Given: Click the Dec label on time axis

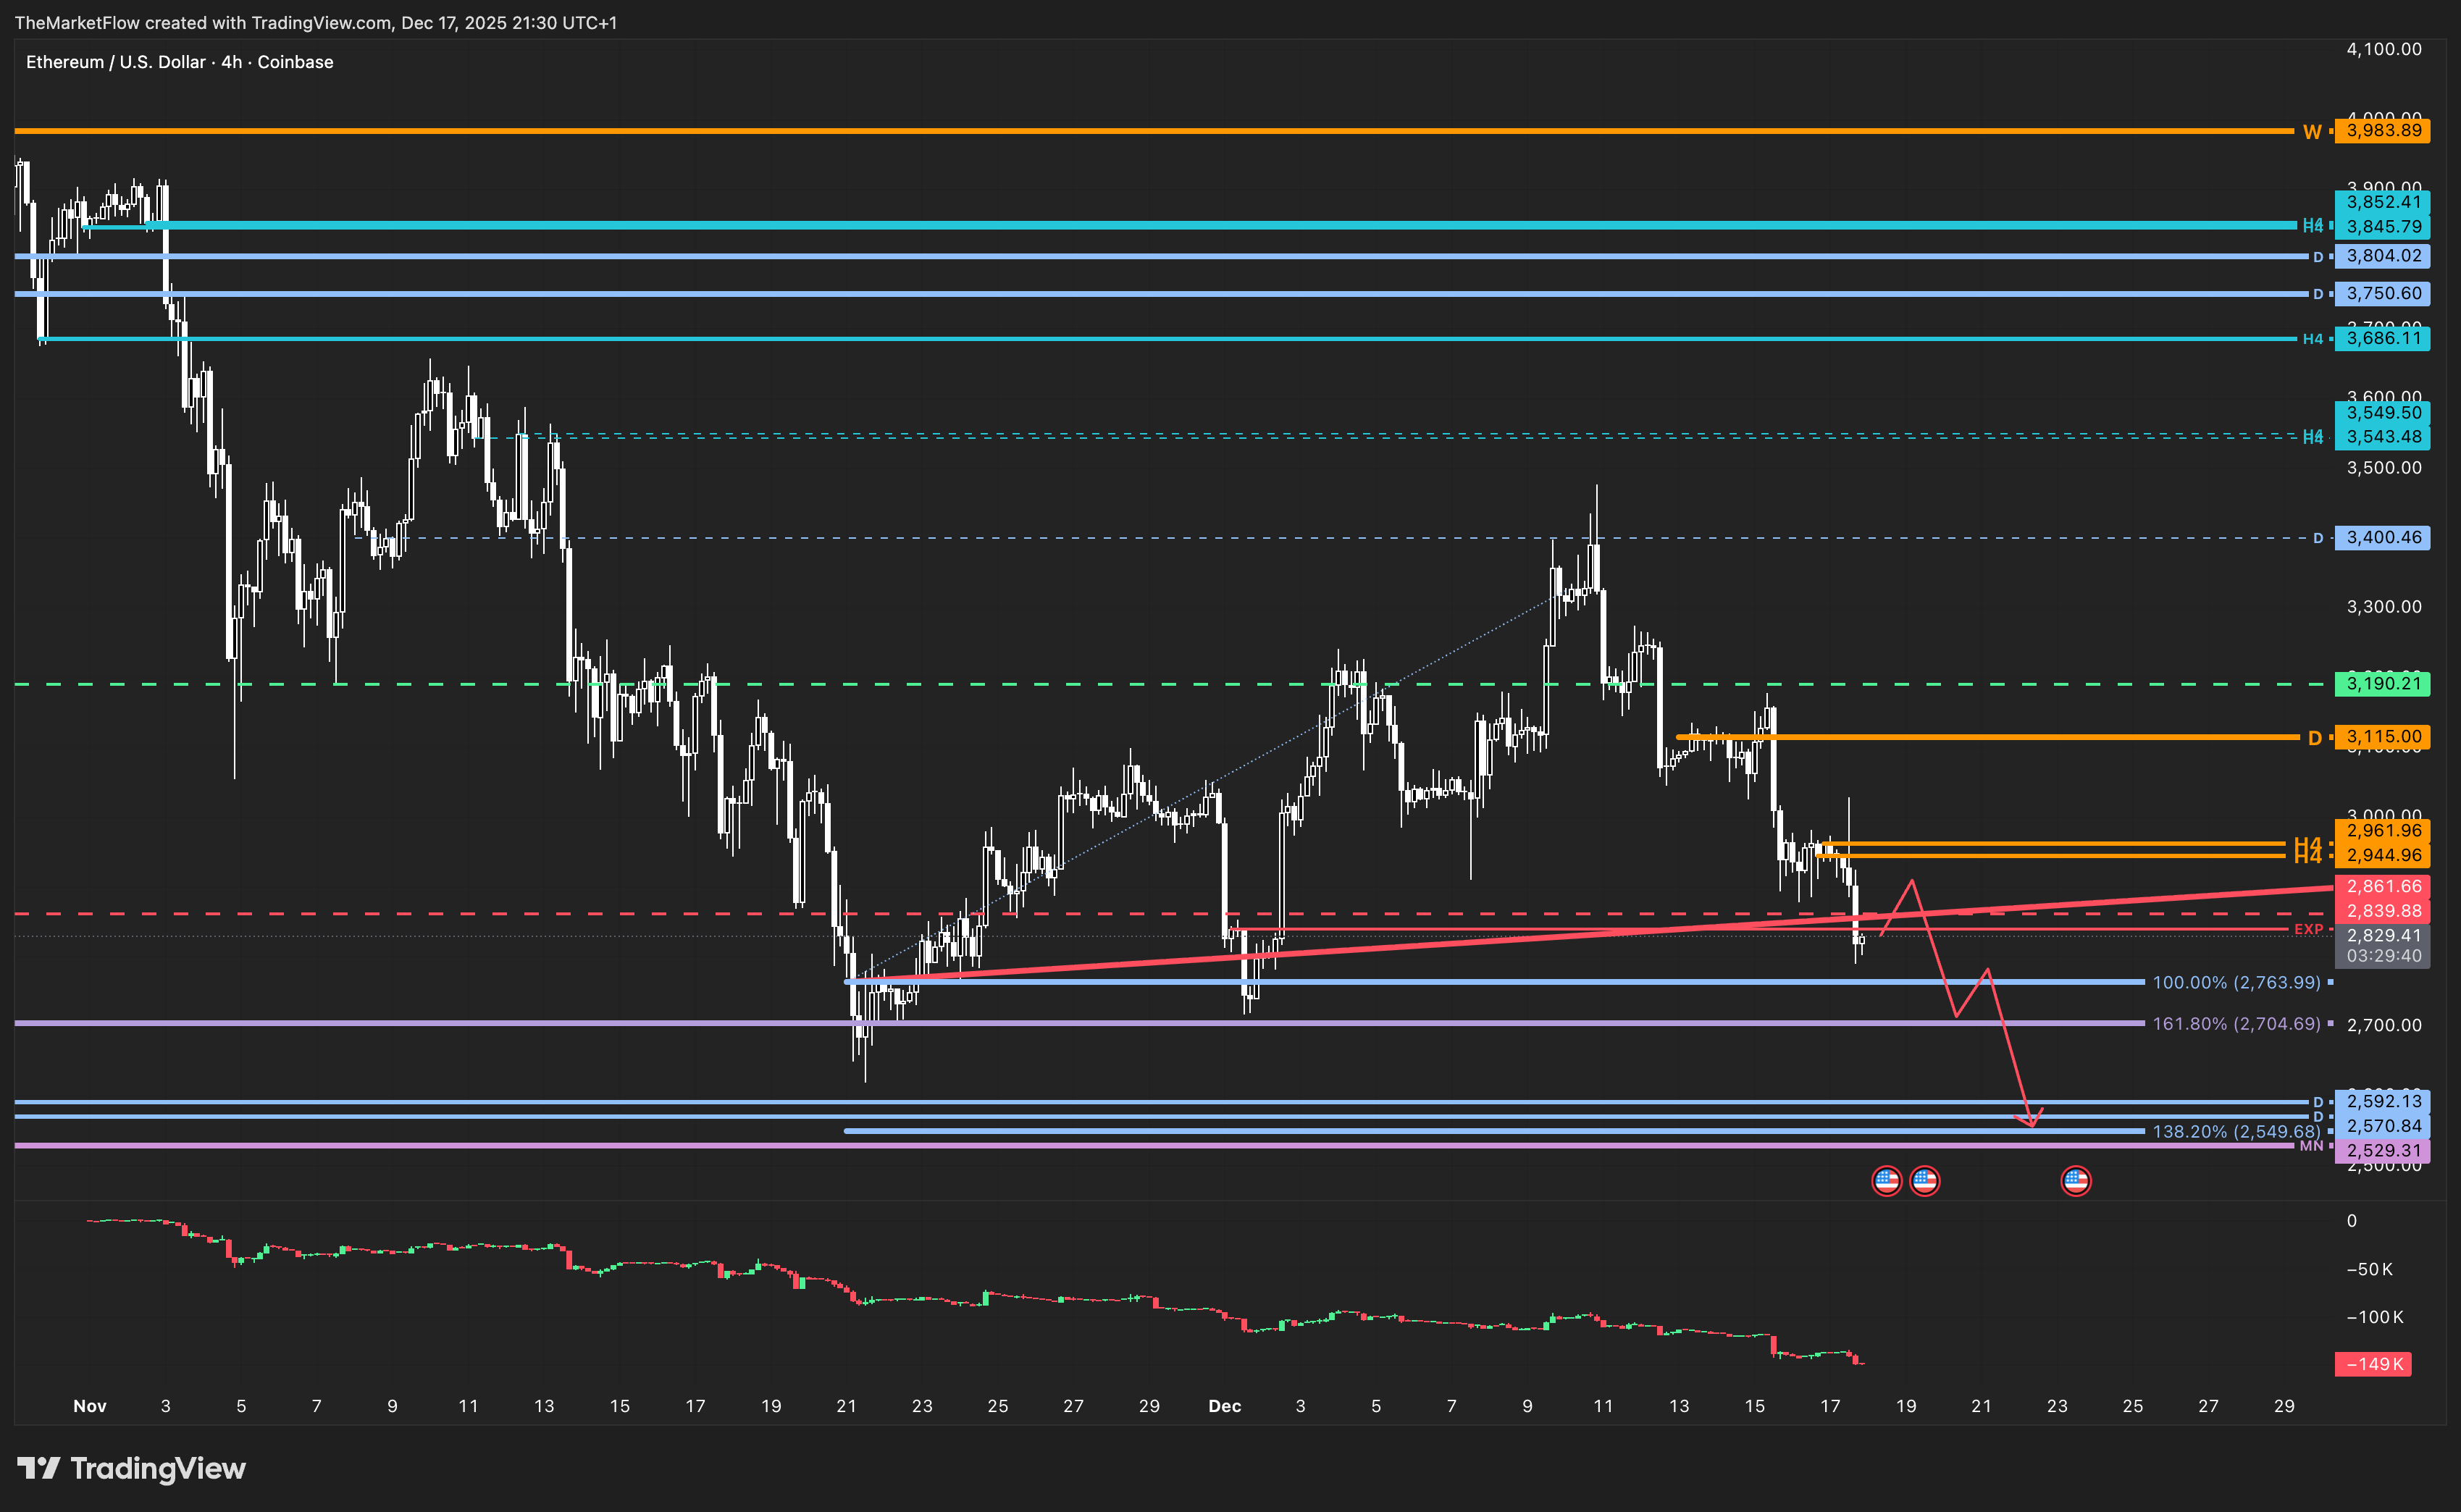Looking at the screenshot, I should click(1224, 1406).
